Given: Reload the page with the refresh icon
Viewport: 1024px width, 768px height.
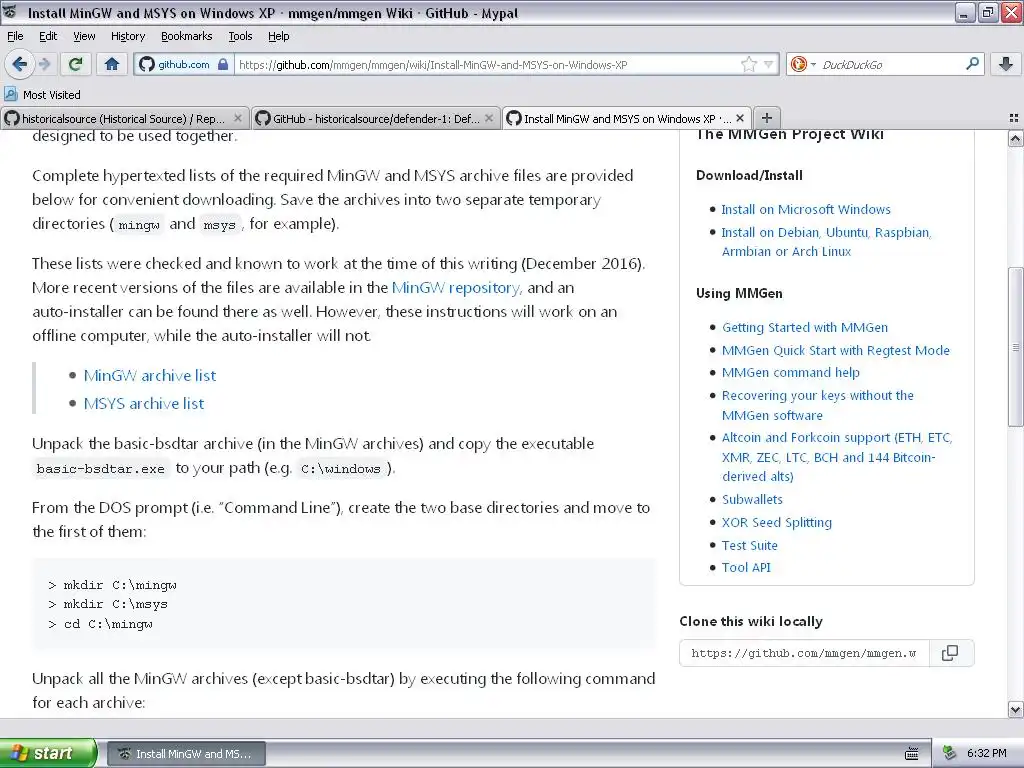Looking at the screenshot, I should 75,64.
